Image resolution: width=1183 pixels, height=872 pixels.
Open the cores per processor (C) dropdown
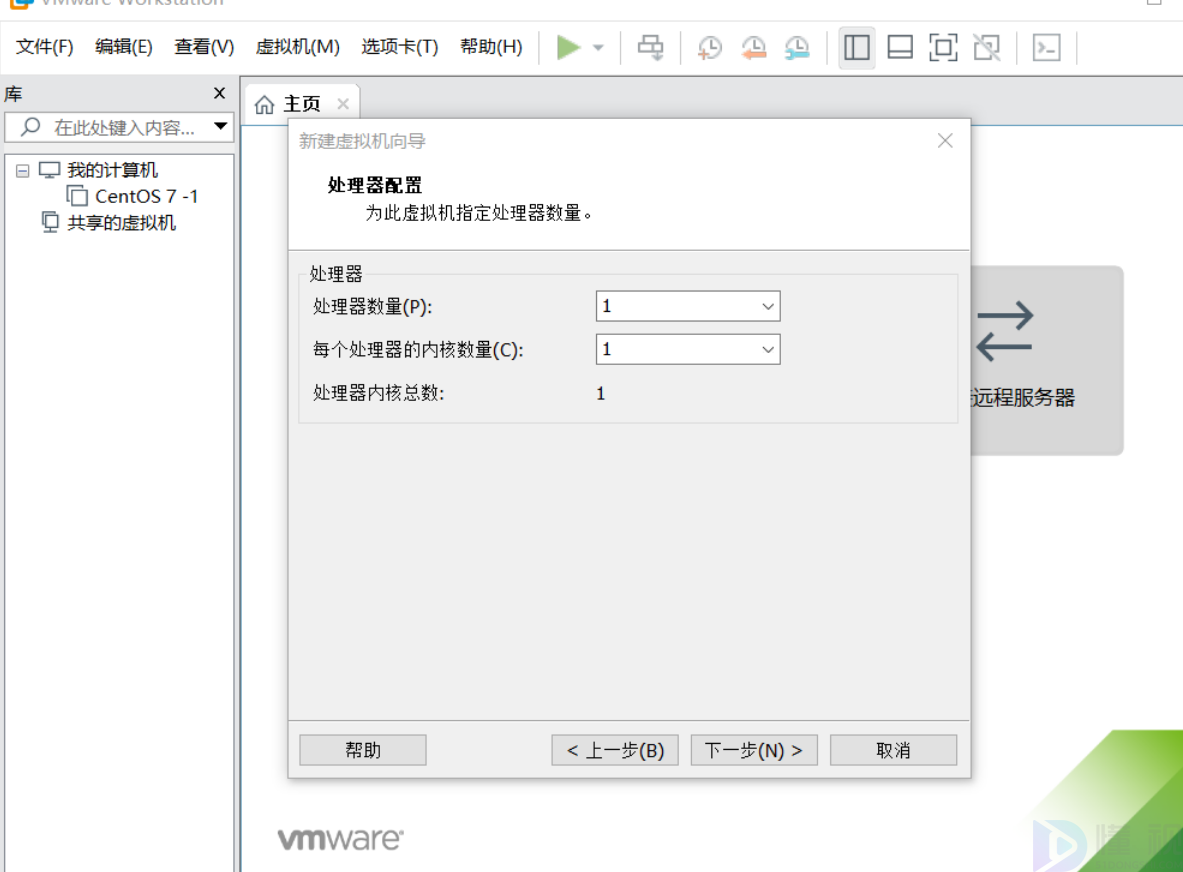point(687,349)
